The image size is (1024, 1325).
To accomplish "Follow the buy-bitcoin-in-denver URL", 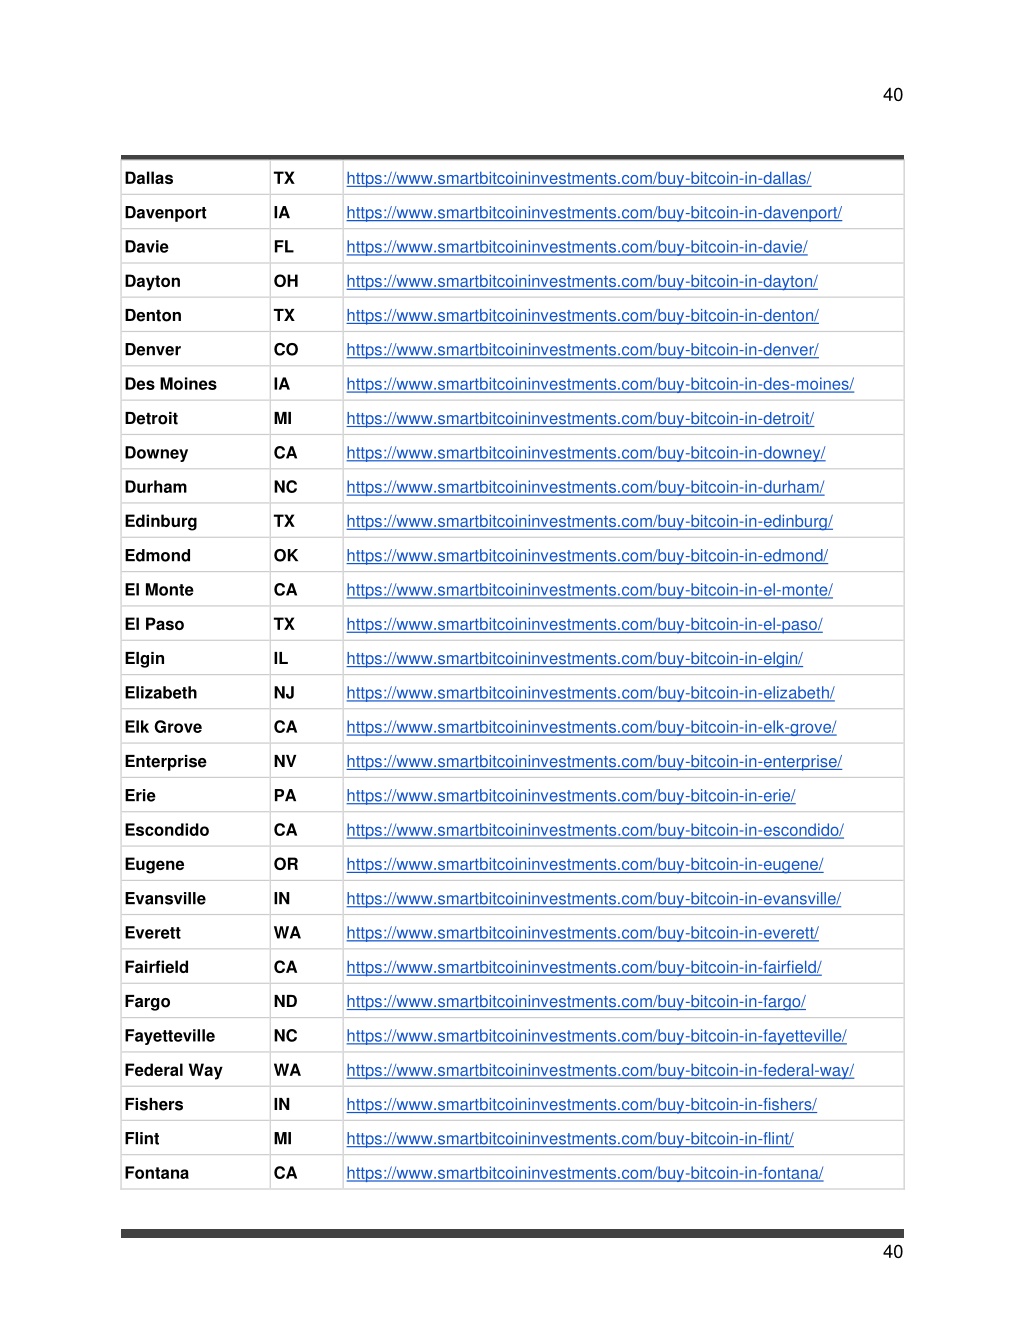I will tap(582, 350).
